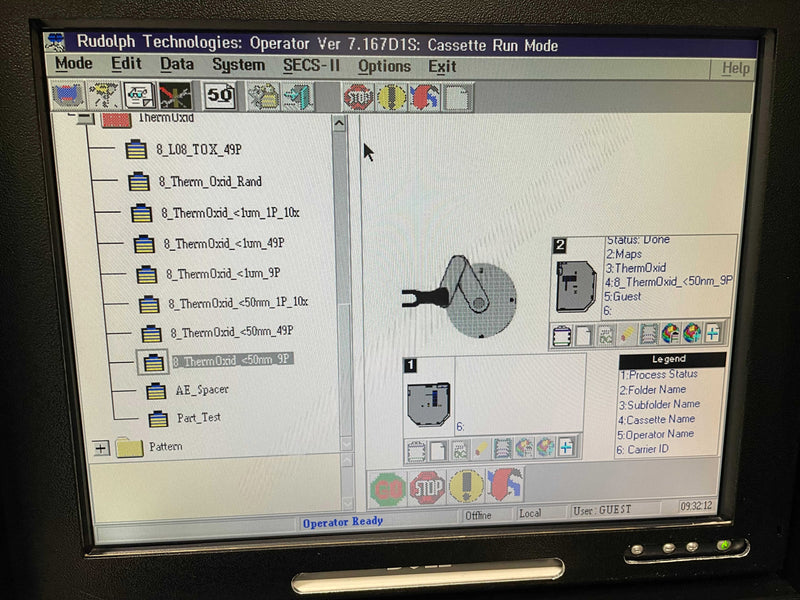Click the red-blue return arrow toolbar icon
The width and height of the screenshot is (800, 600).
424,97
